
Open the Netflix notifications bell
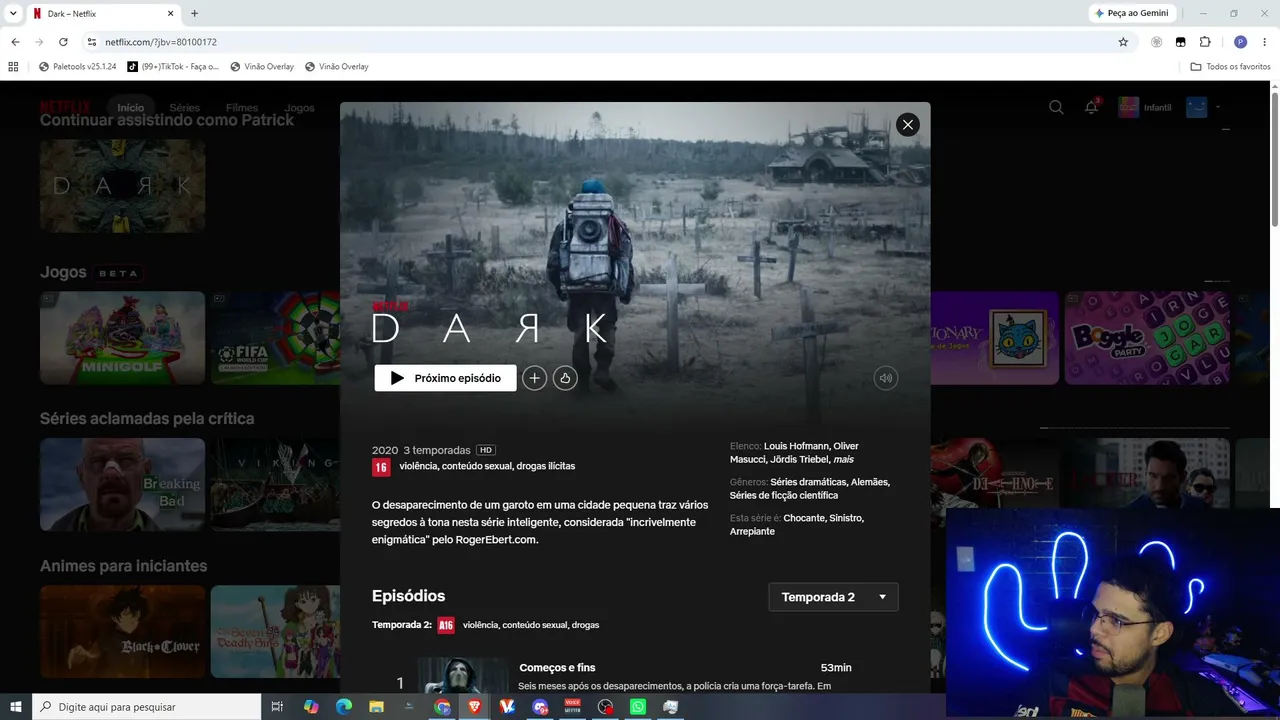[x=1091, y=107]
